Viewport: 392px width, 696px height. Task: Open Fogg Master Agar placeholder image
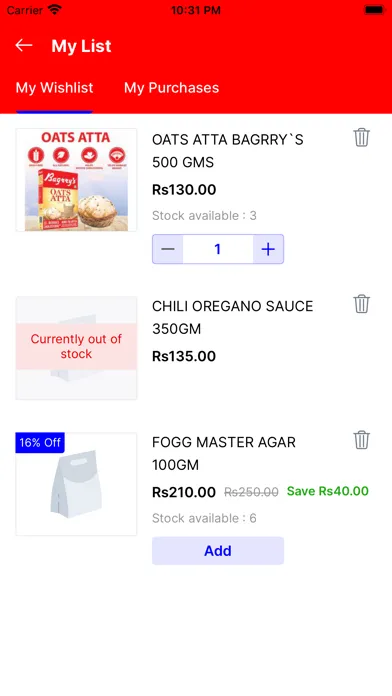(x=76, y=484)
